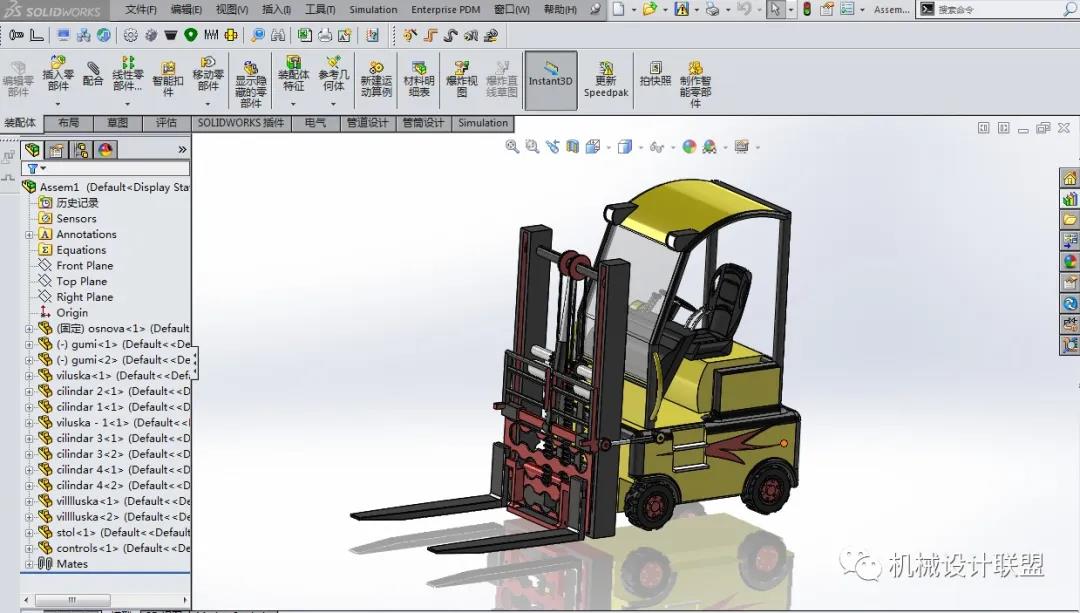
Task: Select Right Plane in the tree
Action: (x=85, y=298)
